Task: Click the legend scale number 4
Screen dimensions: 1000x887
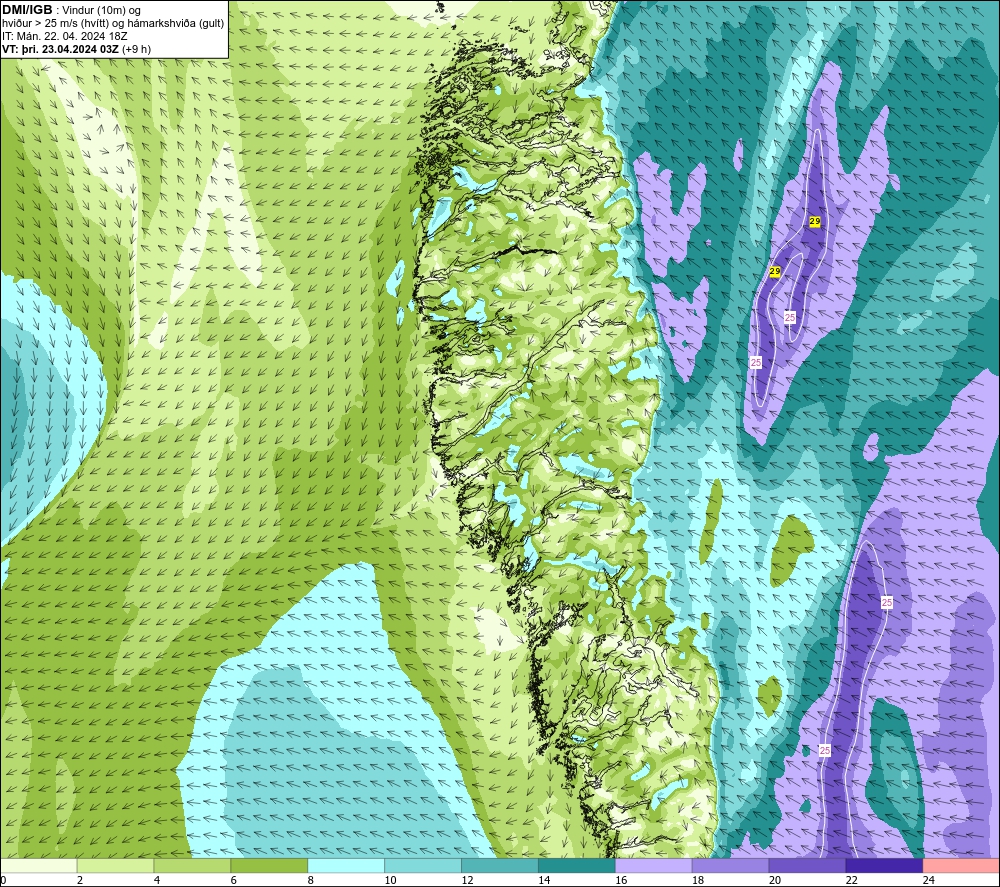Action: tap(157, 880)
